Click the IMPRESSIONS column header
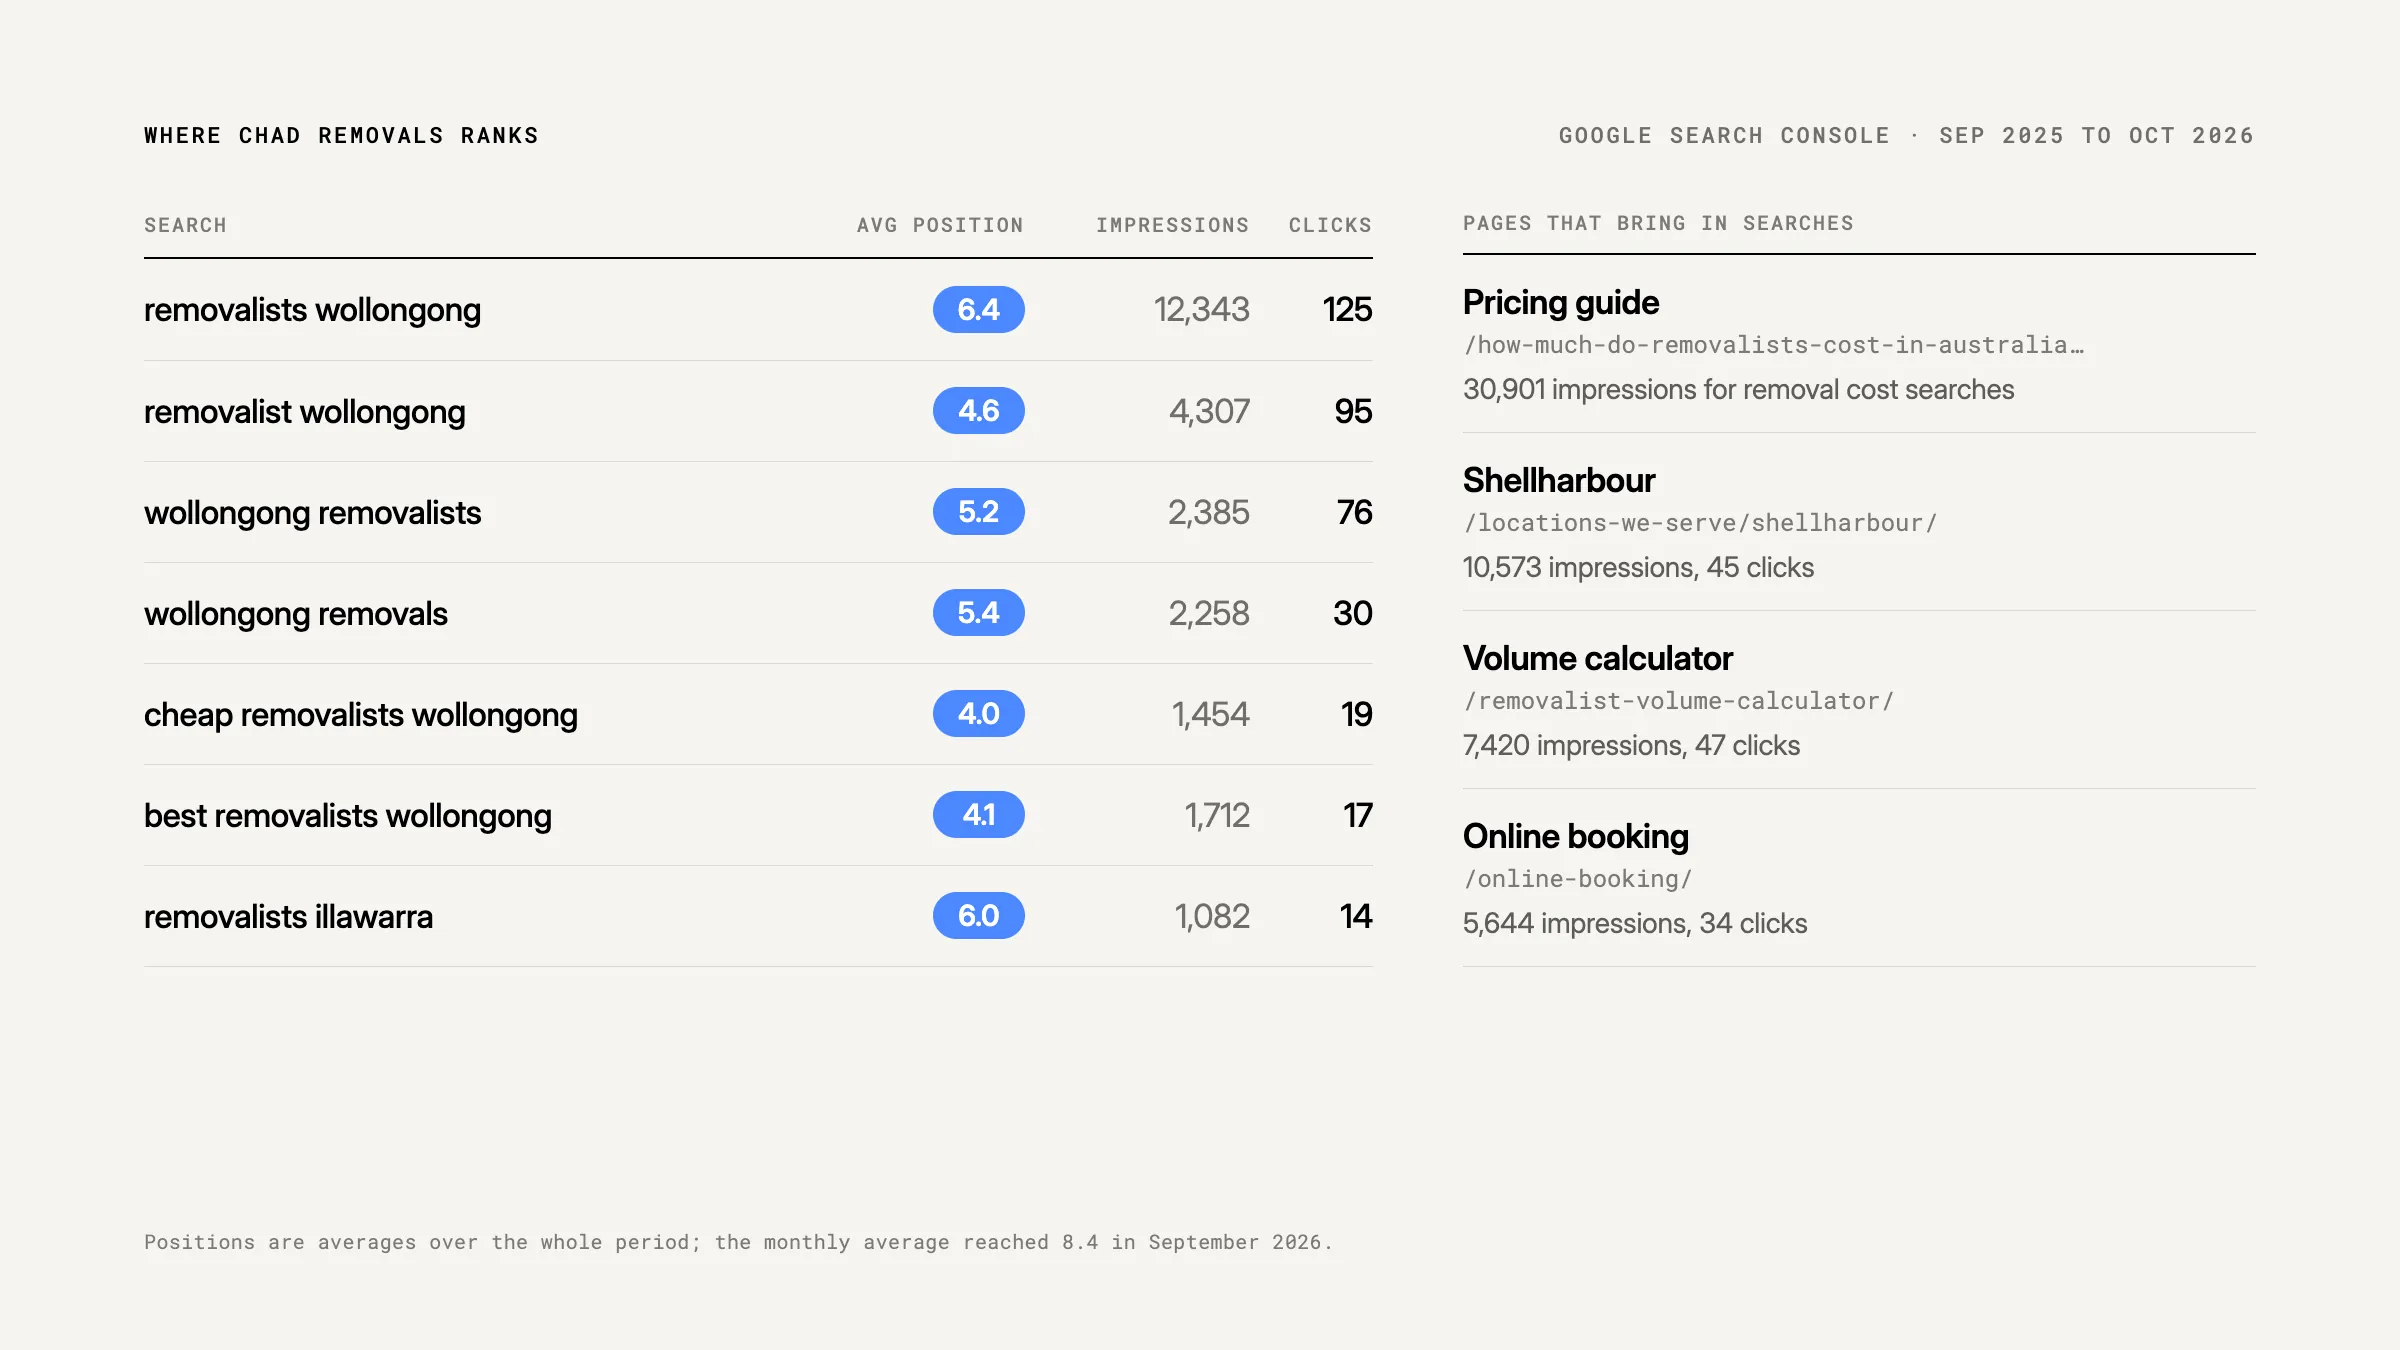Screen dimensions: 2400x1350 point(1172,225)
